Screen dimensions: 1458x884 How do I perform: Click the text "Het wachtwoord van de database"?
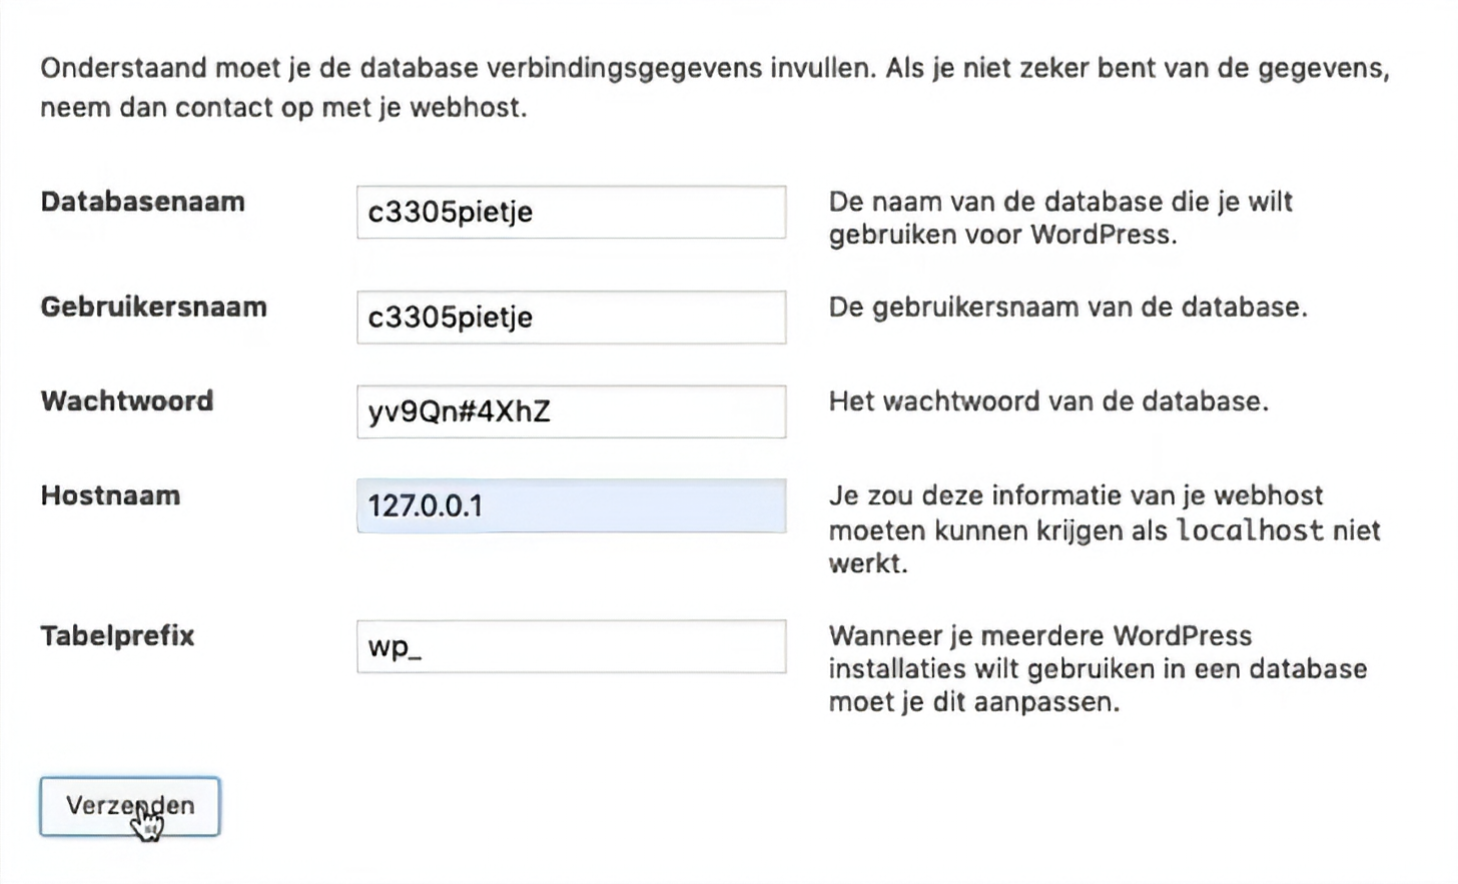point(1048,402)
